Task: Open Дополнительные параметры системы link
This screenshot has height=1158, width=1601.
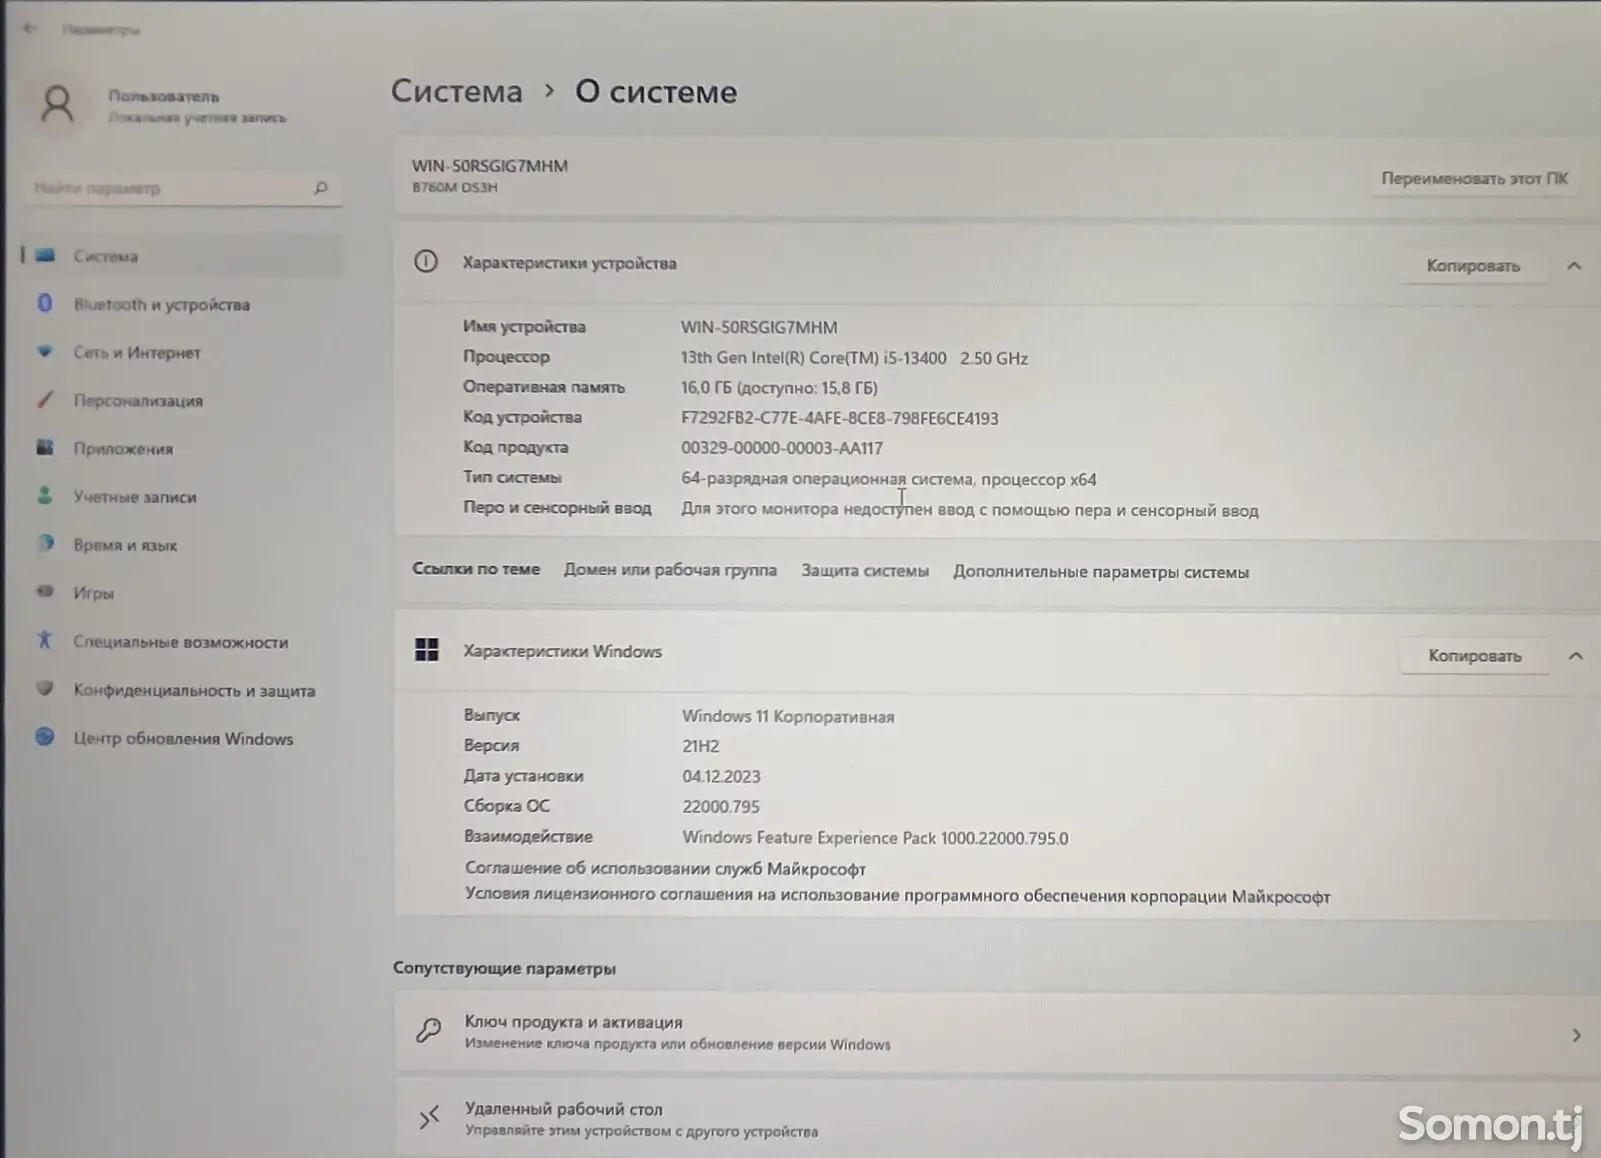Action: pos(1101,571)
